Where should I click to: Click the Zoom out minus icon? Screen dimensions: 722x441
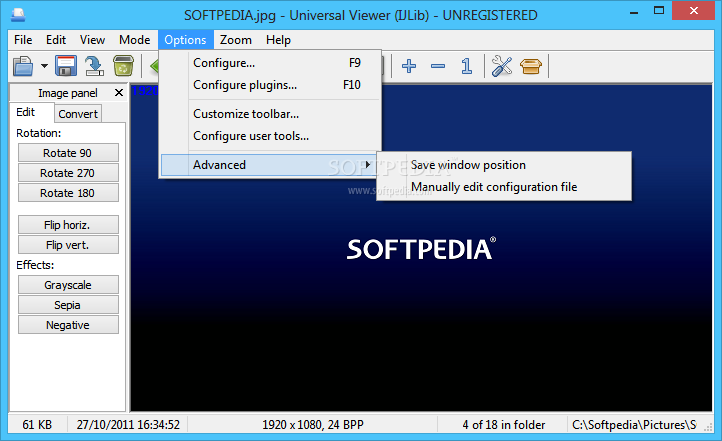point(438,66)
